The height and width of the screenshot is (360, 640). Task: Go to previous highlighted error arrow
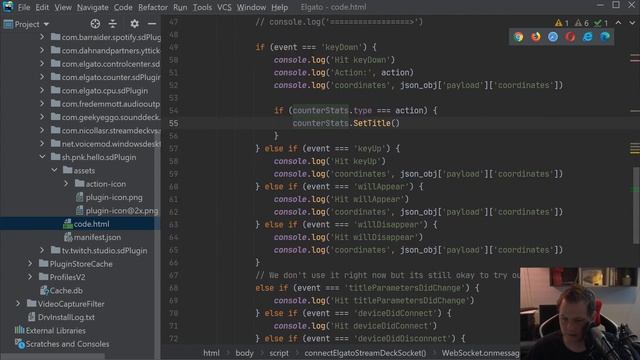pos(618,23)
